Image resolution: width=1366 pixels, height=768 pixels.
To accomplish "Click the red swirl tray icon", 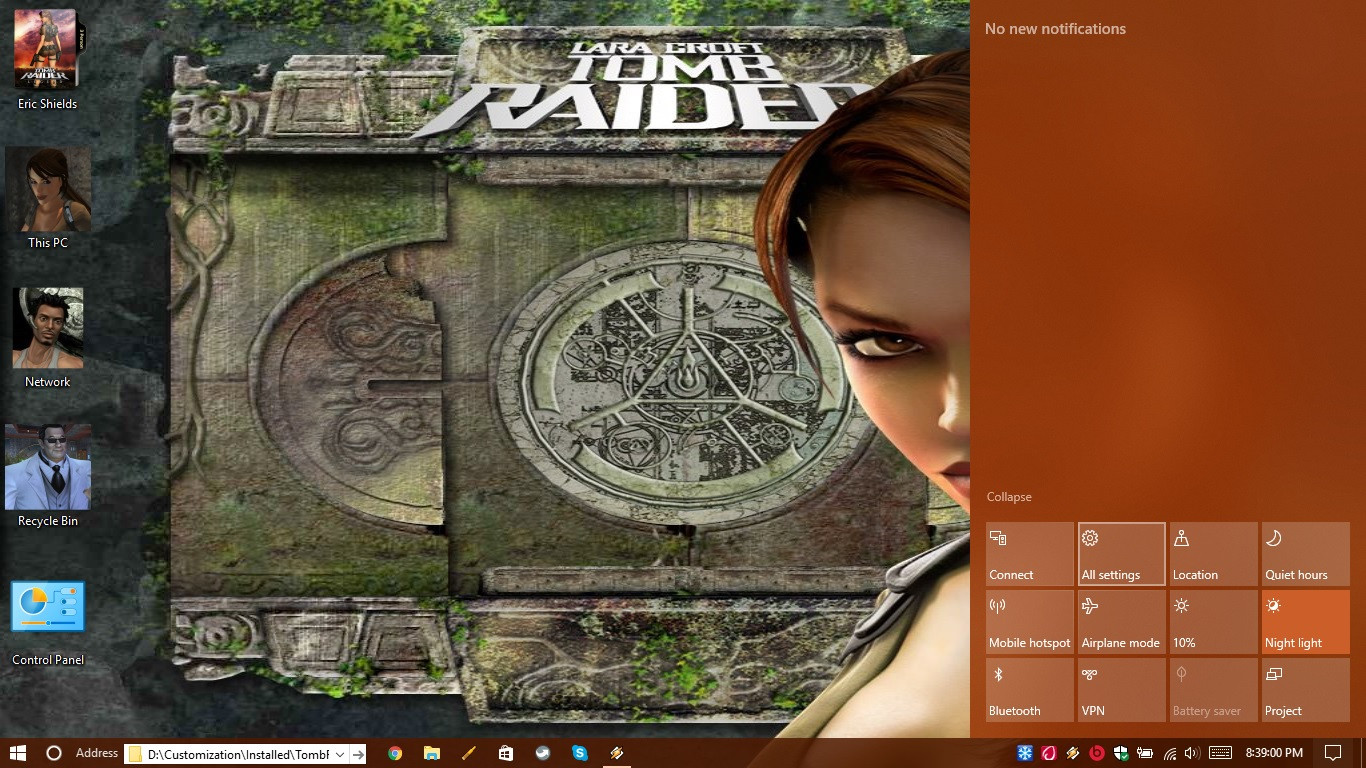I will 1049,753.
